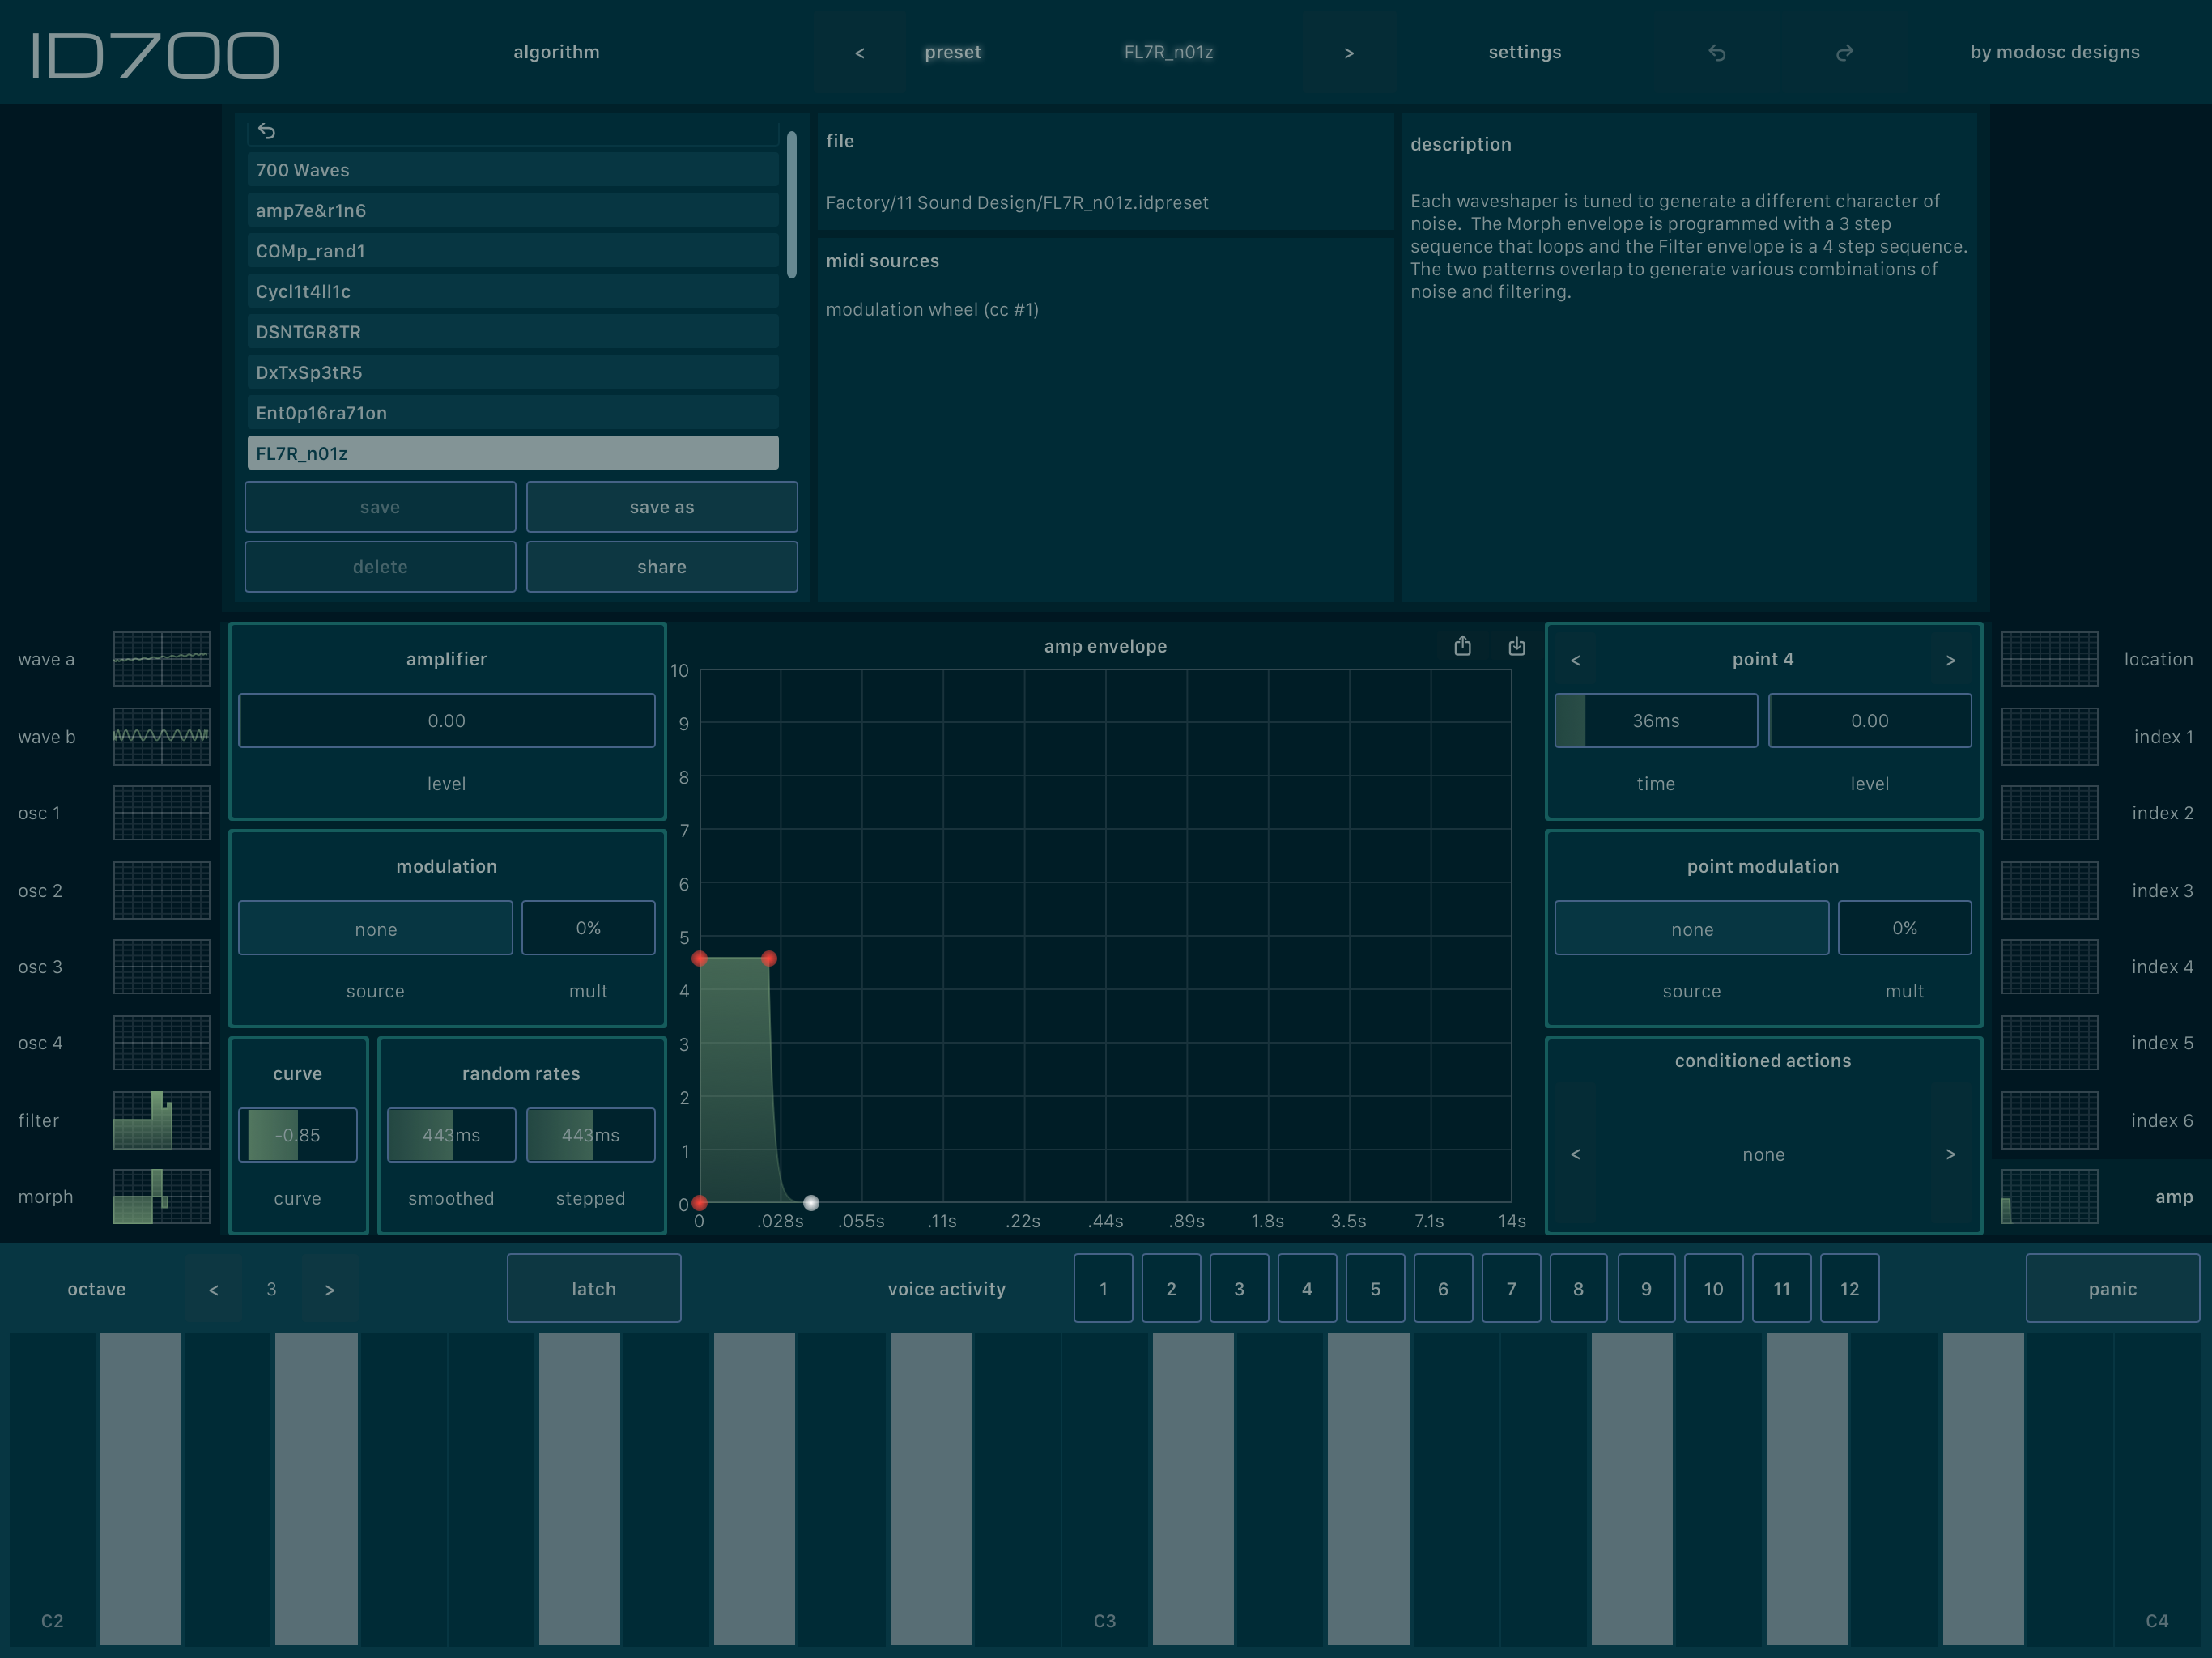The height and width of the screenshot is (1658, 2212).
Task: Open the point modulation source selector
Action: point(1691,928)
